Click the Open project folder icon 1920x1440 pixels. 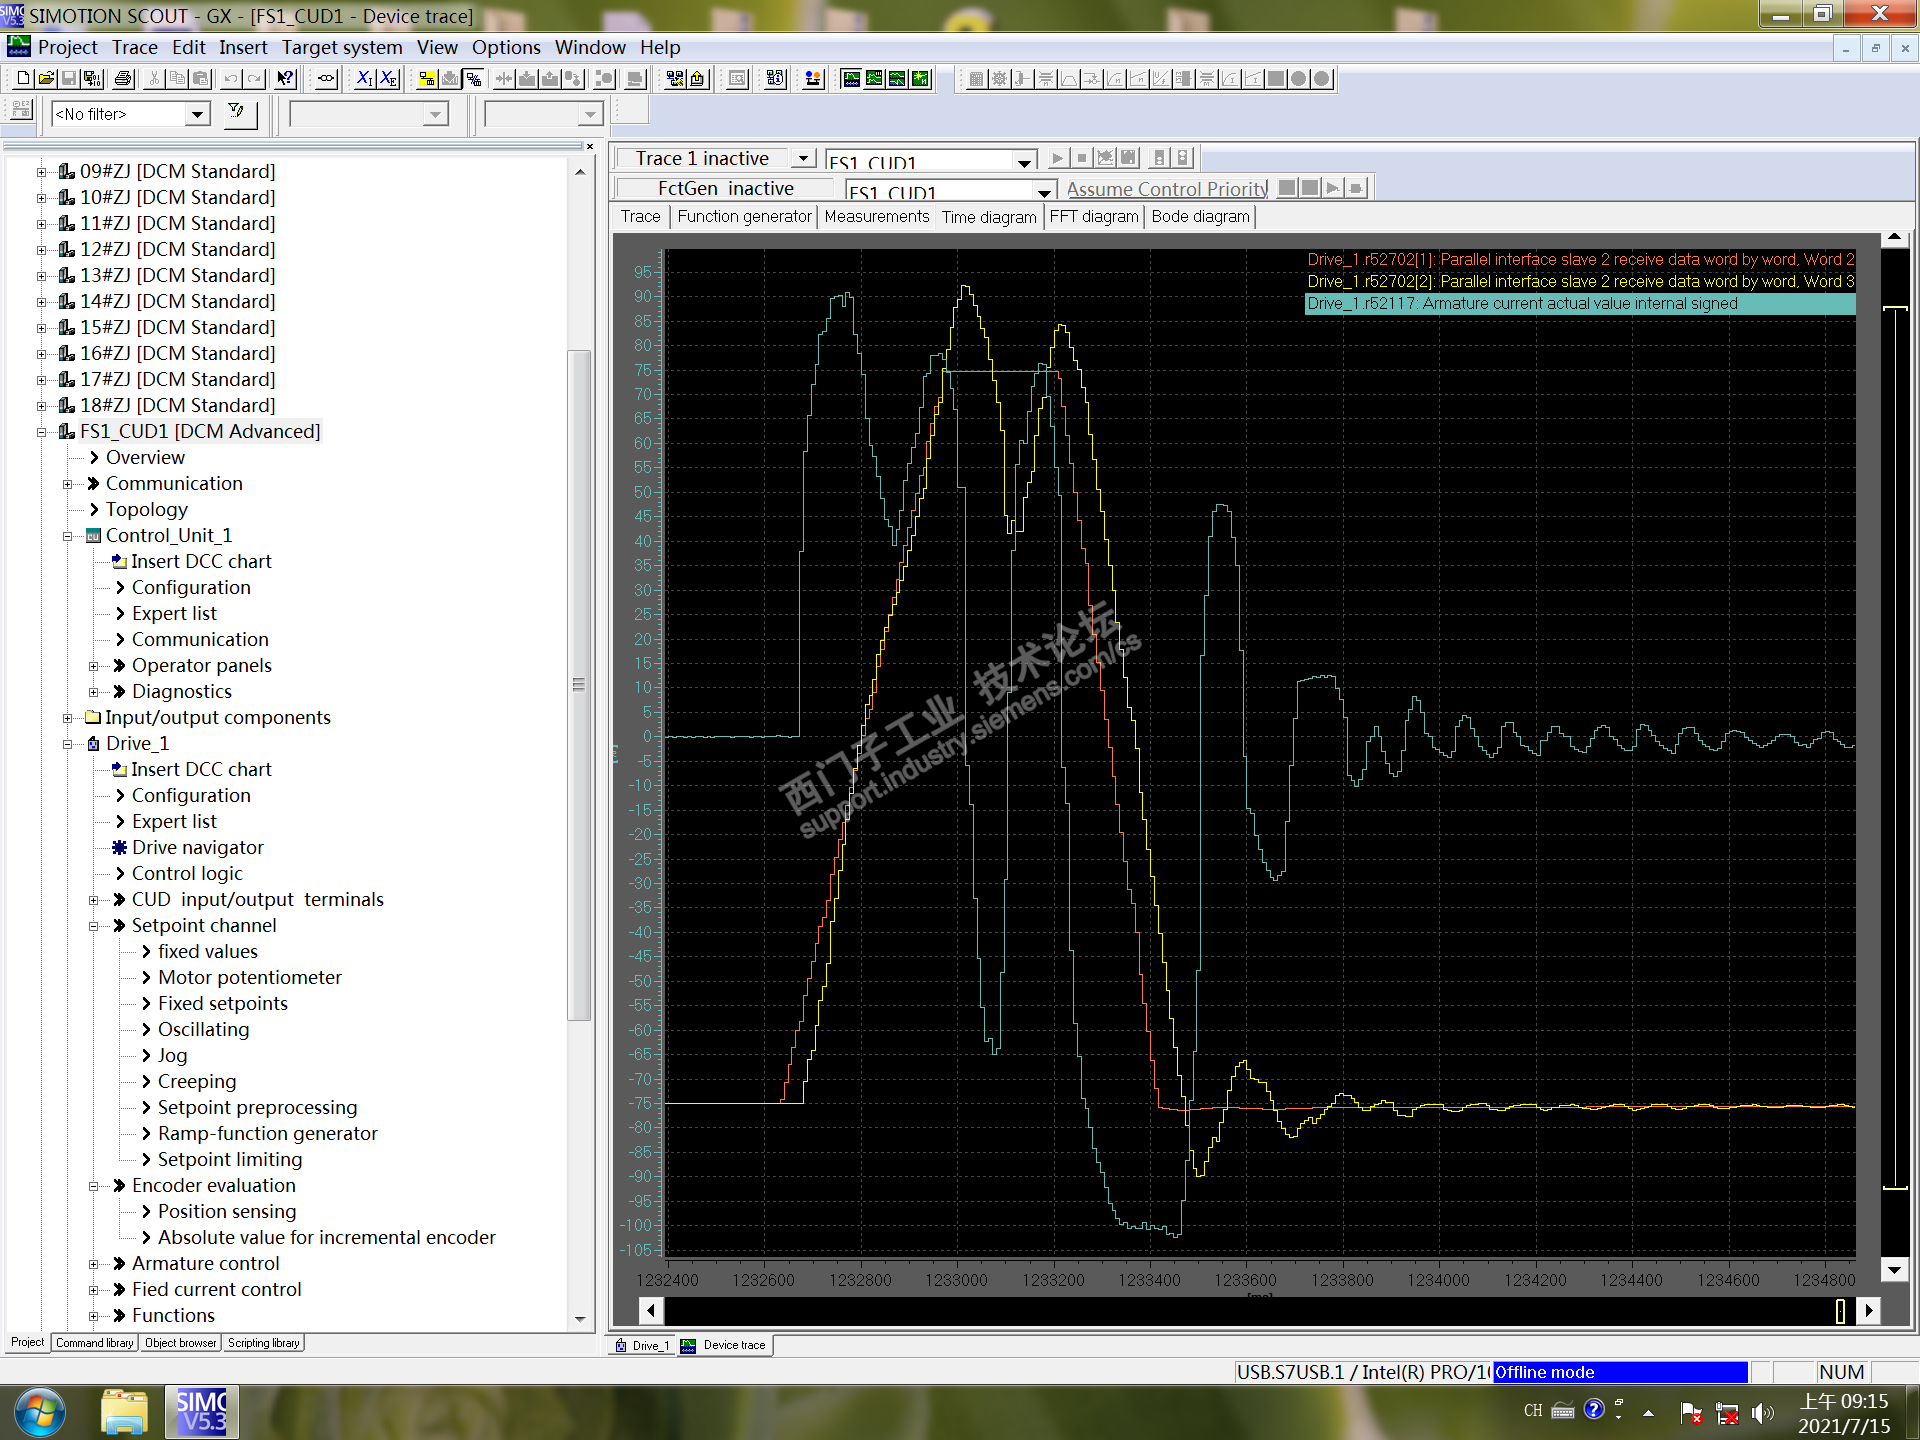tap(45, 79)
